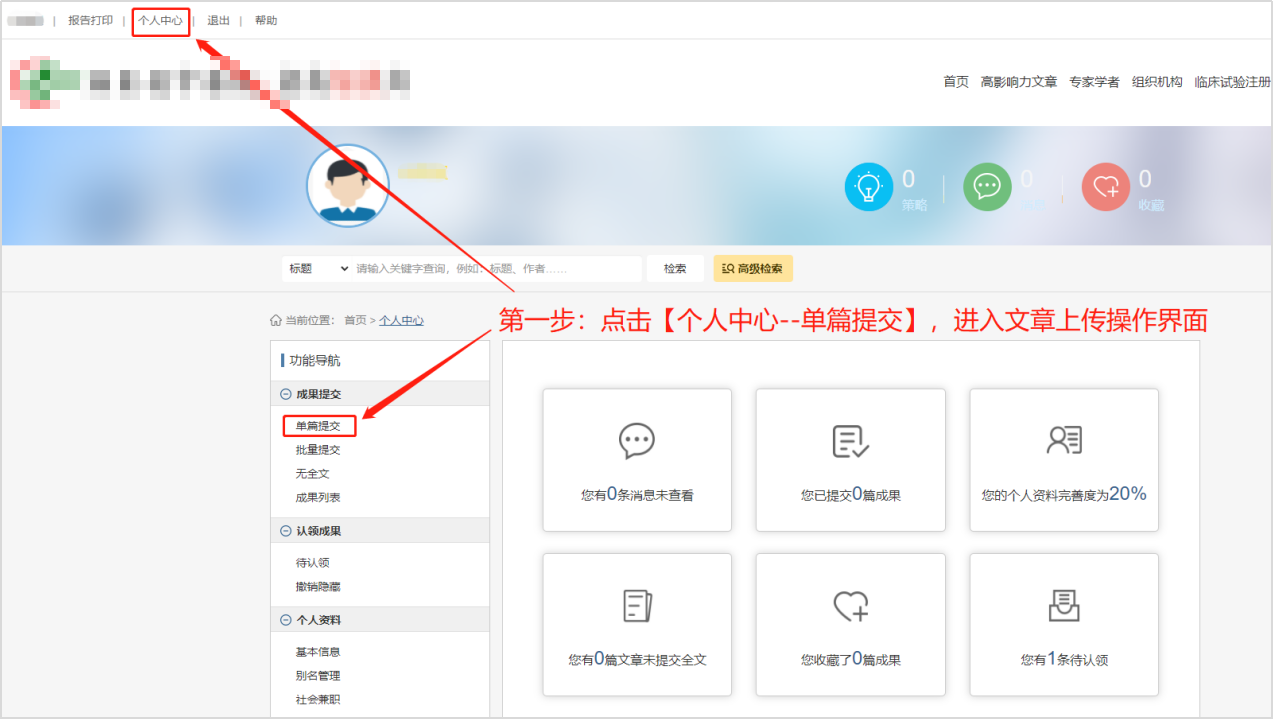Click the user avatar picture
Image resolution: width=1274 pixels, height=719 pixels.
click(347, 186)
